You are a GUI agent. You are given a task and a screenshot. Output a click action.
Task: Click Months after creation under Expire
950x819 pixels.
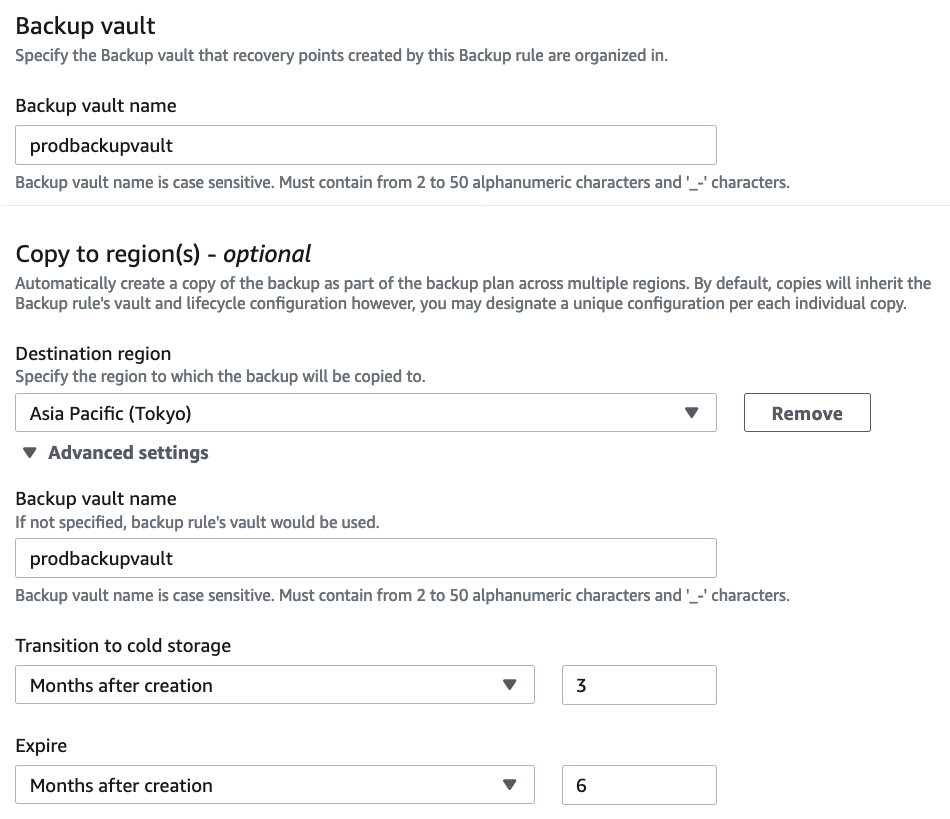pos(120,785)
